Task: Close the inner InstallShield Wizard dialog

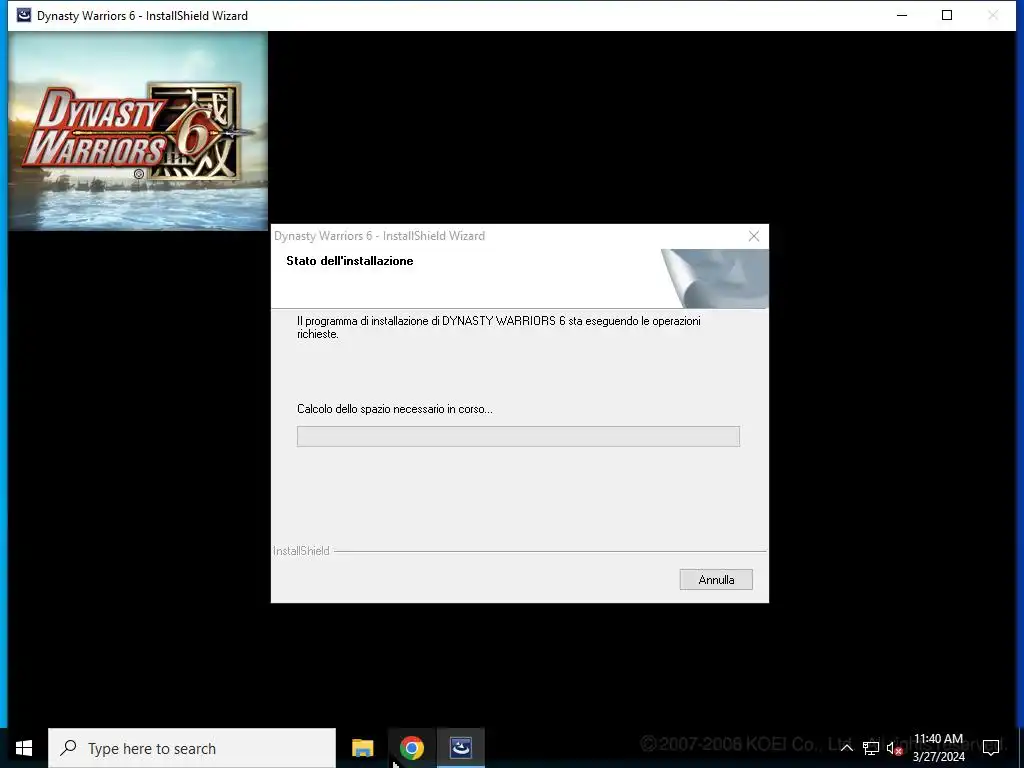Action: pos(754,236)
